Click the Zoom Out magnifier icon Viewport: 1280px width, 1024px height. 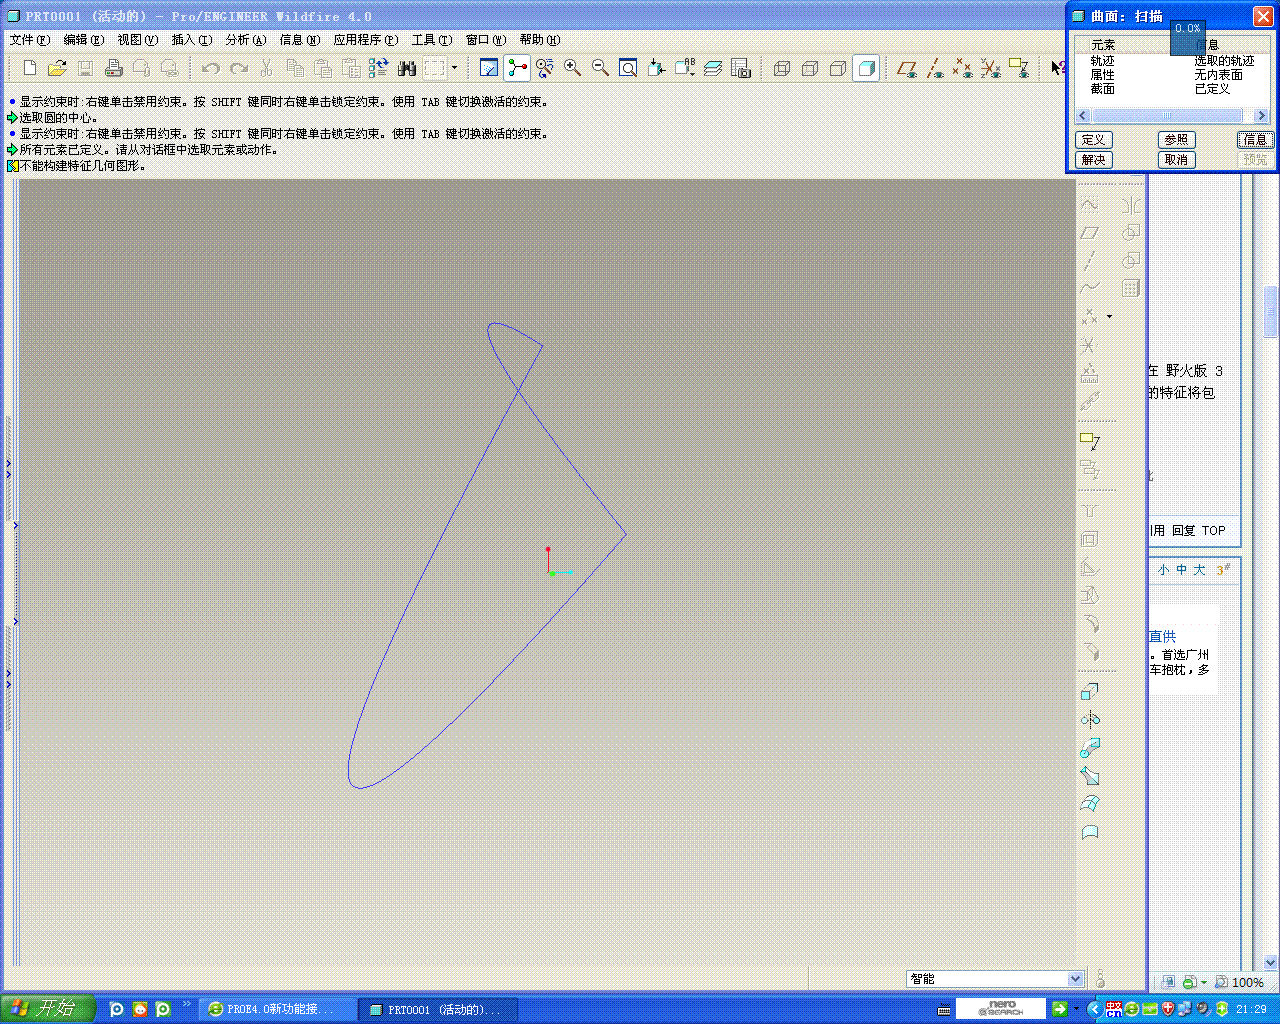pyautogui.click(x=601, y=68)
